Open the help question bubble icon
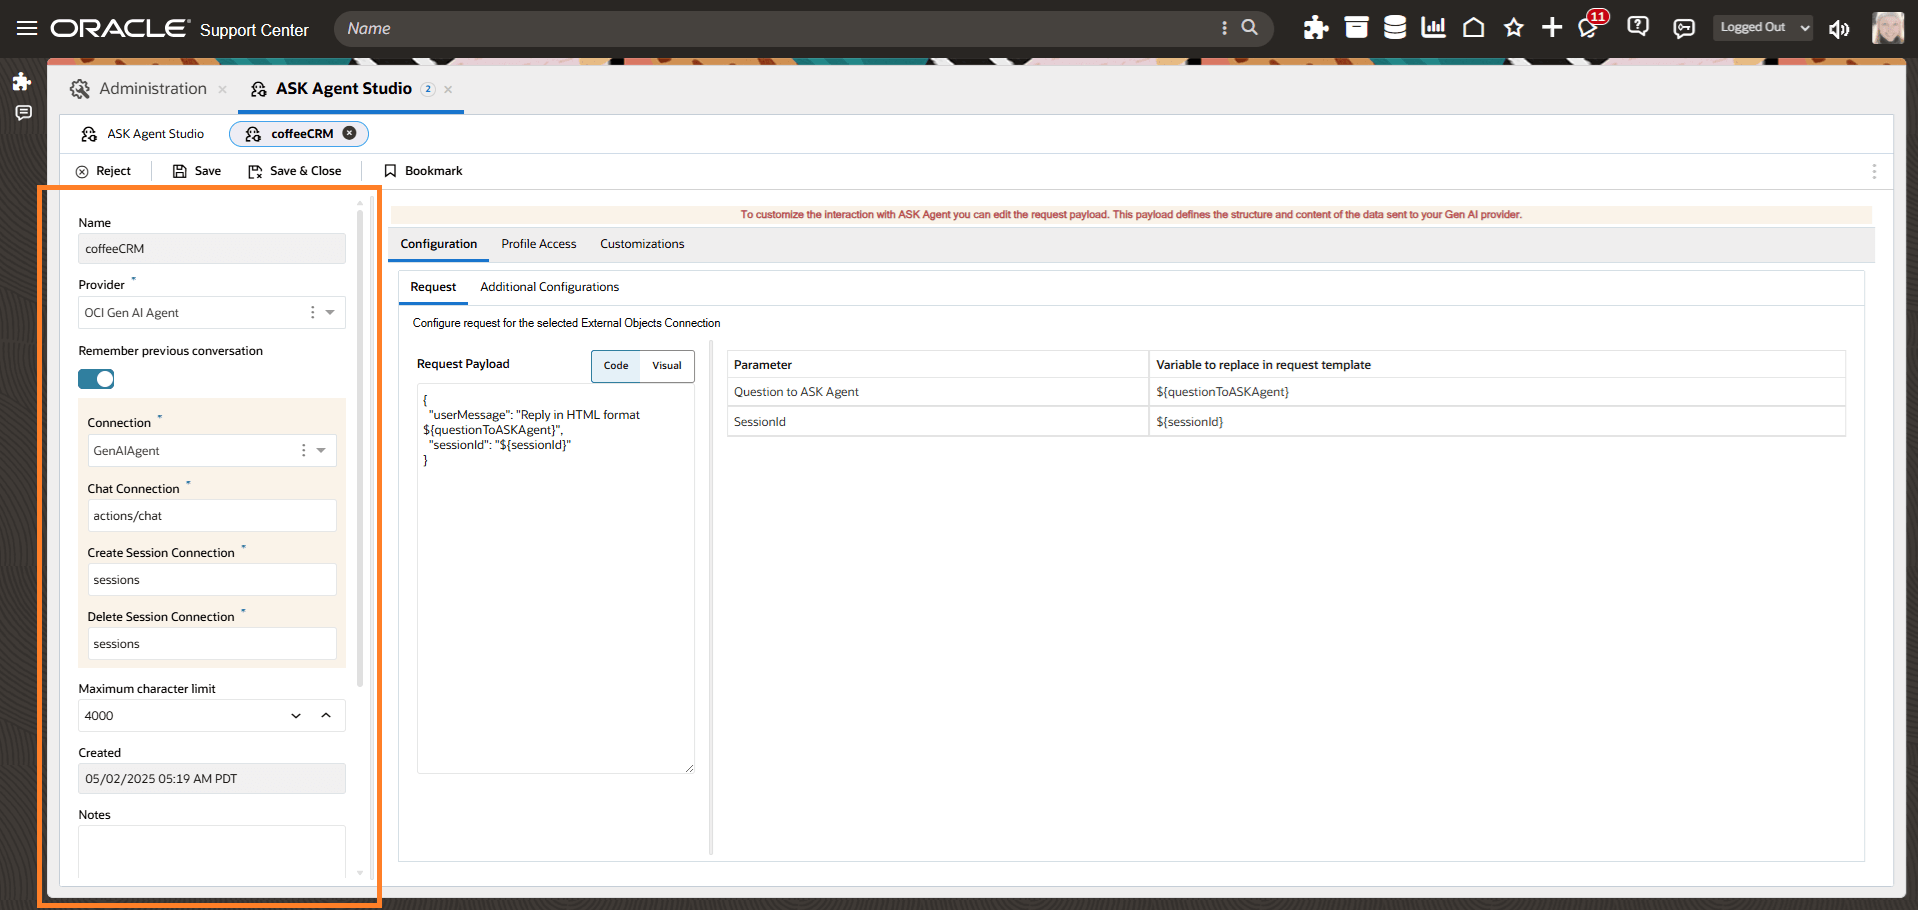 click(1638, 27)
